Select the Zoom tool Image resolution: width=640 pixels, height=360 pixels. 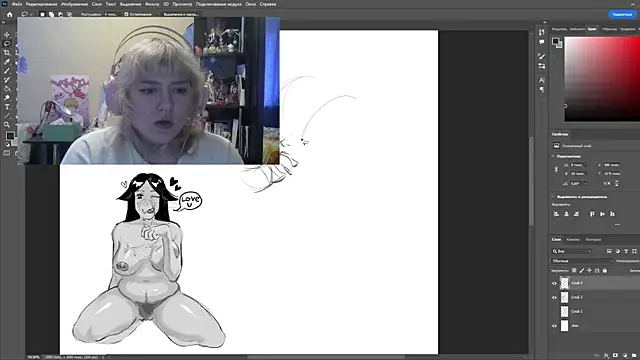tap(7, 124)
